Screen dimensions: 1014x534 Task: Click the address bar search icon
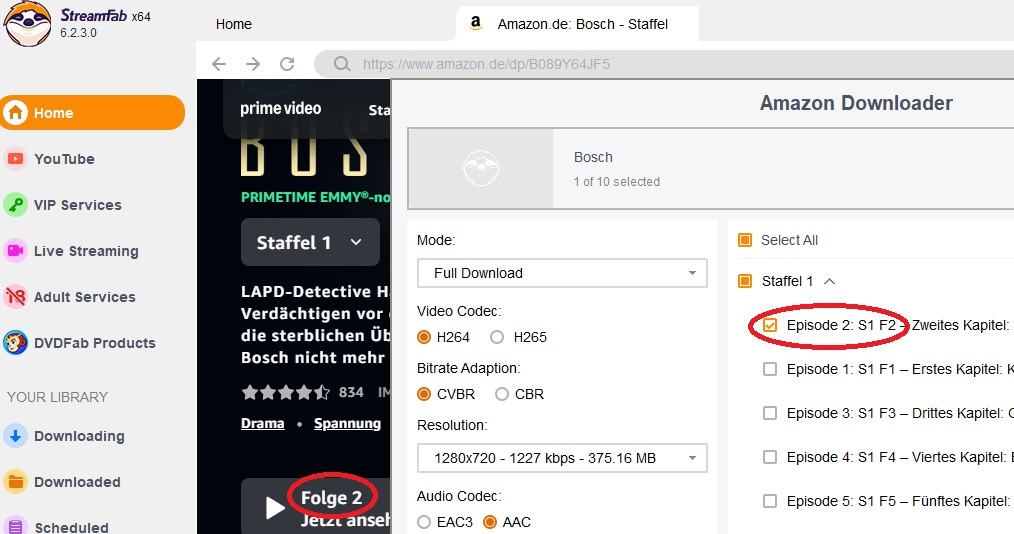pyautogui.click(x=341, y=63)
